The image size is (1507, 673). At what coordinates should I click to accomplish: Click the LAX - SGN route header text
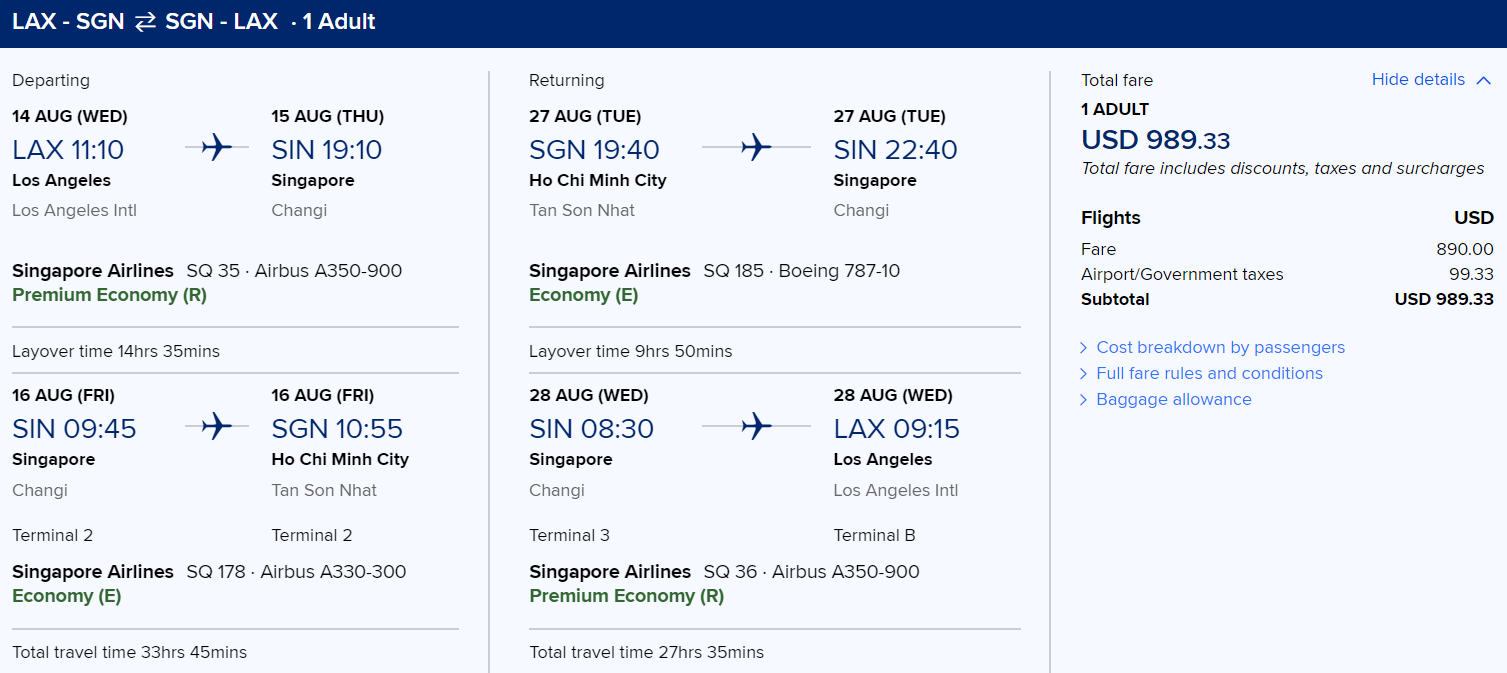(68, 22)
